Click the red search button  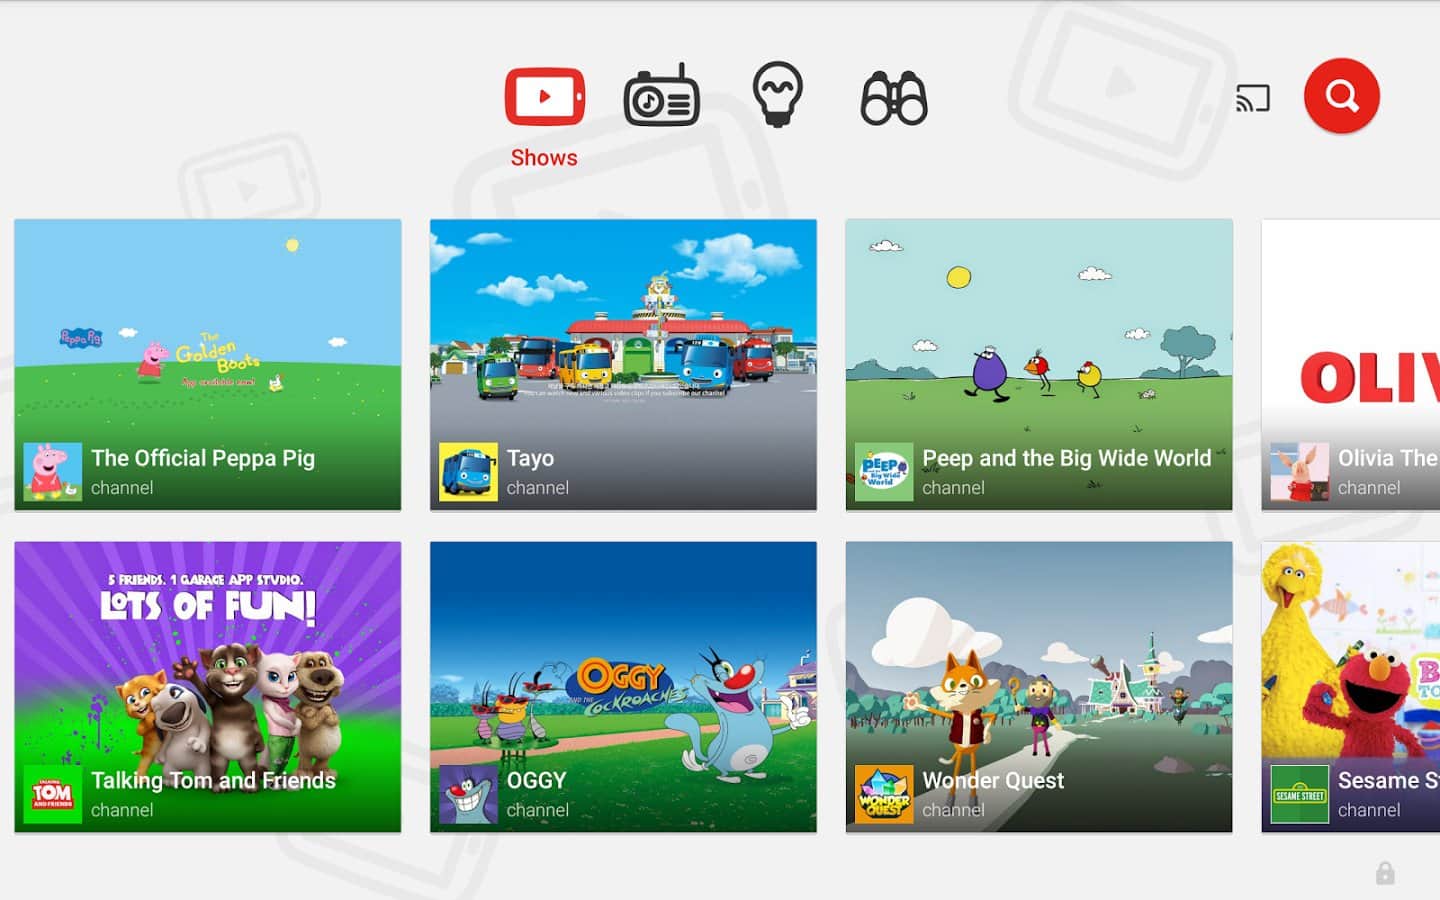pos(1341,96)
